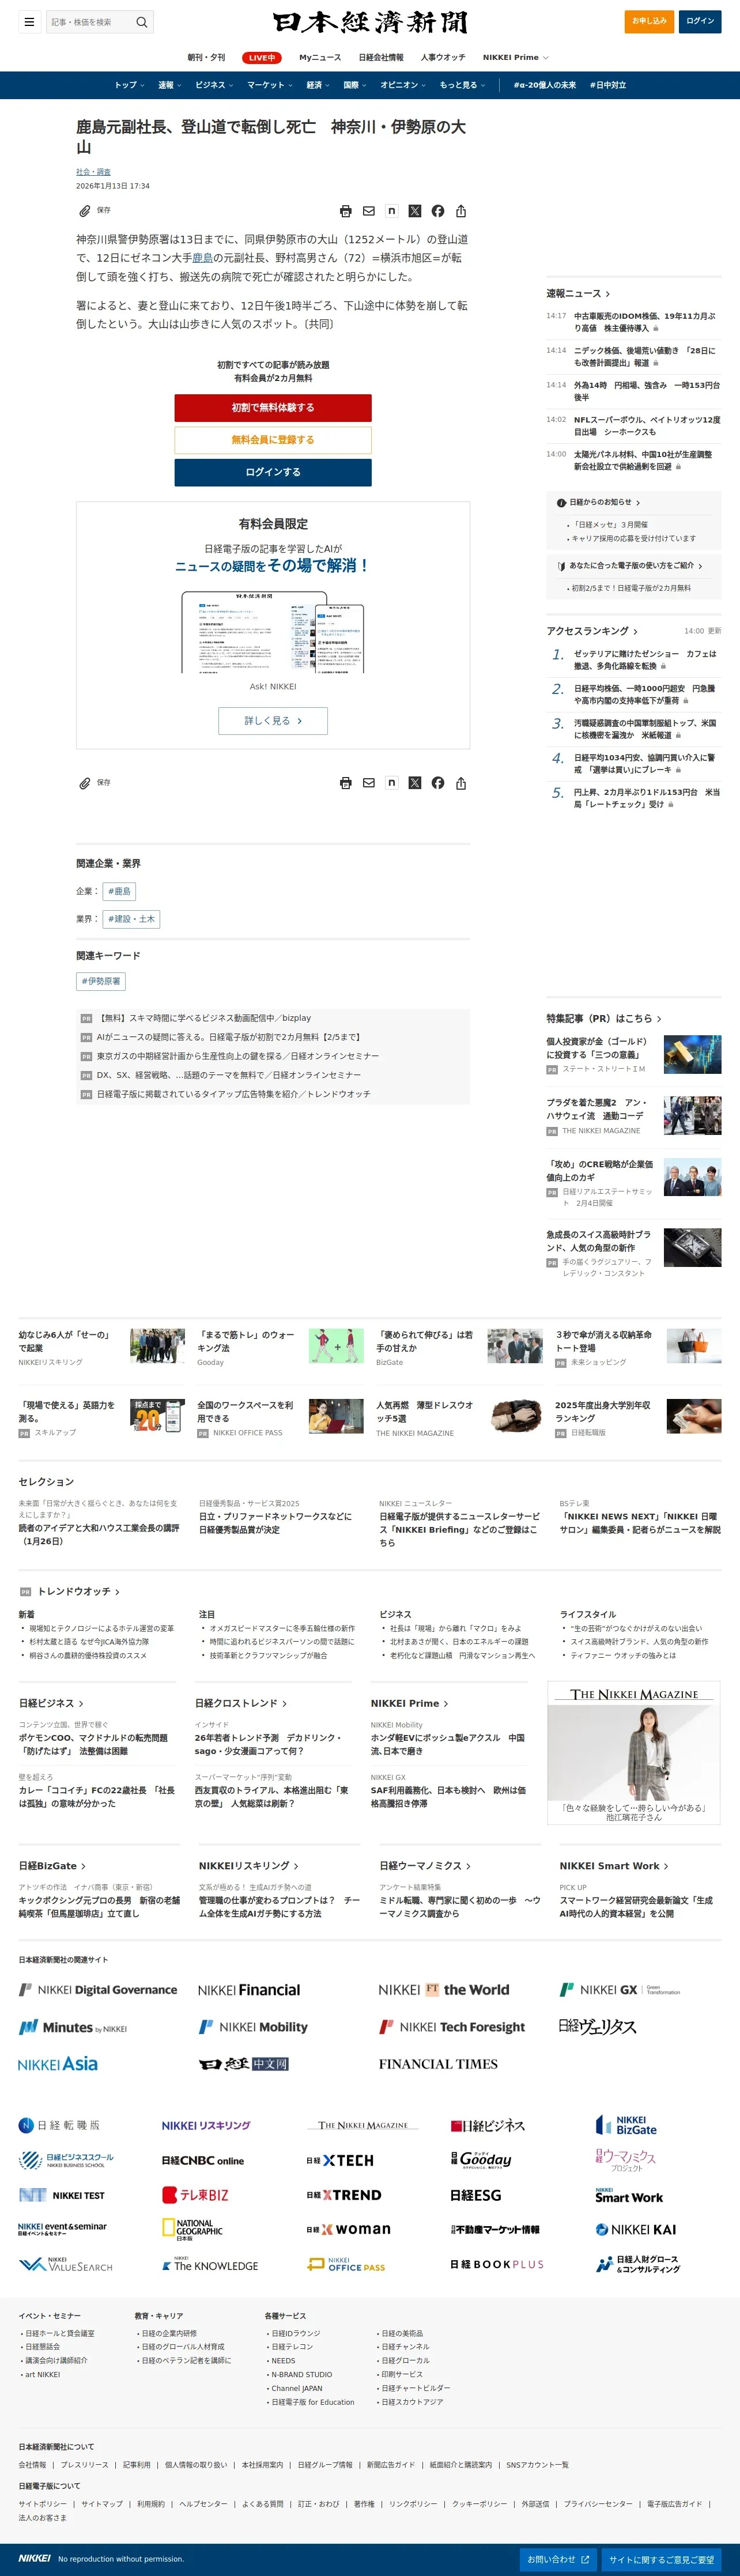This screenshot has width=740, height=2576.
Task: Click the email share icon below the article
Action: pos(369,783)
